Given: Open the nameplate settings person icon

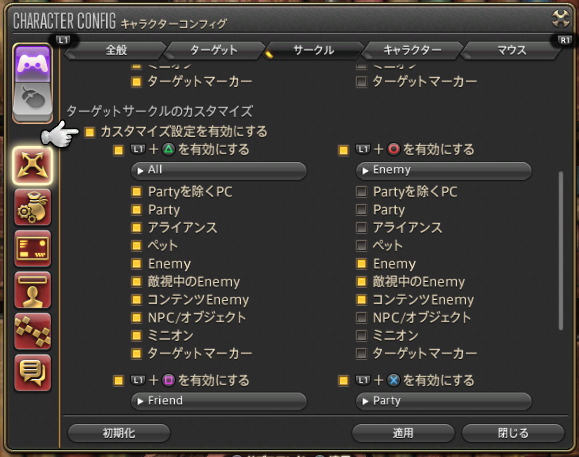Looking at the screenshot, I should click(x=32, y=290).
